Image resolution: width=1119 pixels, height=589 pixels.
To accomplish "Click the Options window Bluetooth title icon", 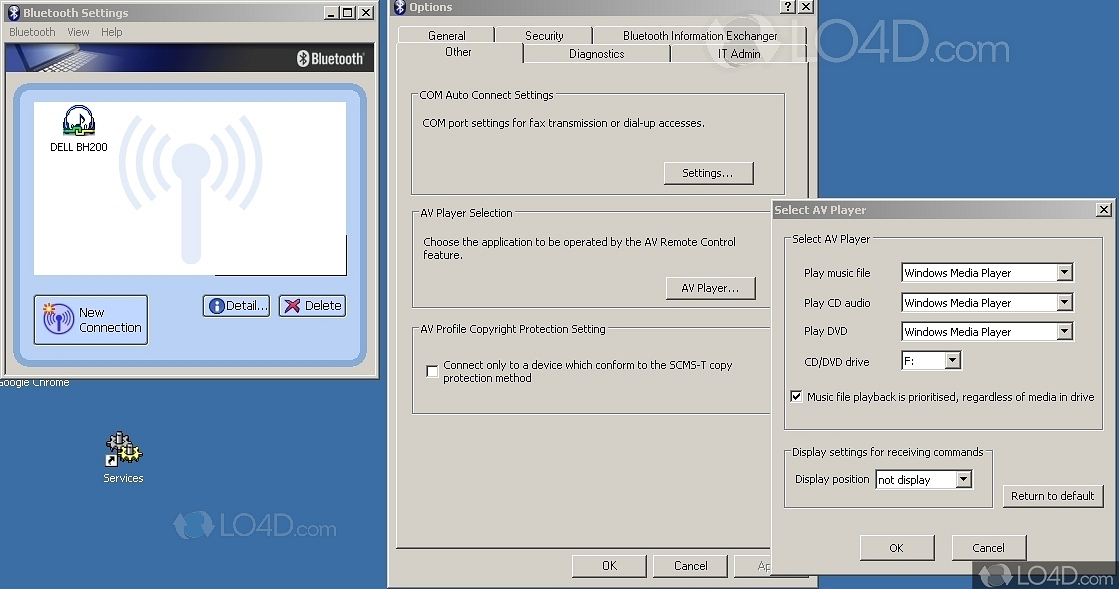I will pyautogui.click(x=400, y=7).
